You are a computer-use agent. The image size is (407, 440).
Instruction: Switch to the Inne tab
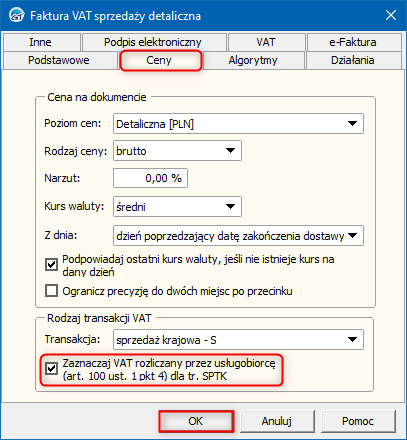(41, 42)
